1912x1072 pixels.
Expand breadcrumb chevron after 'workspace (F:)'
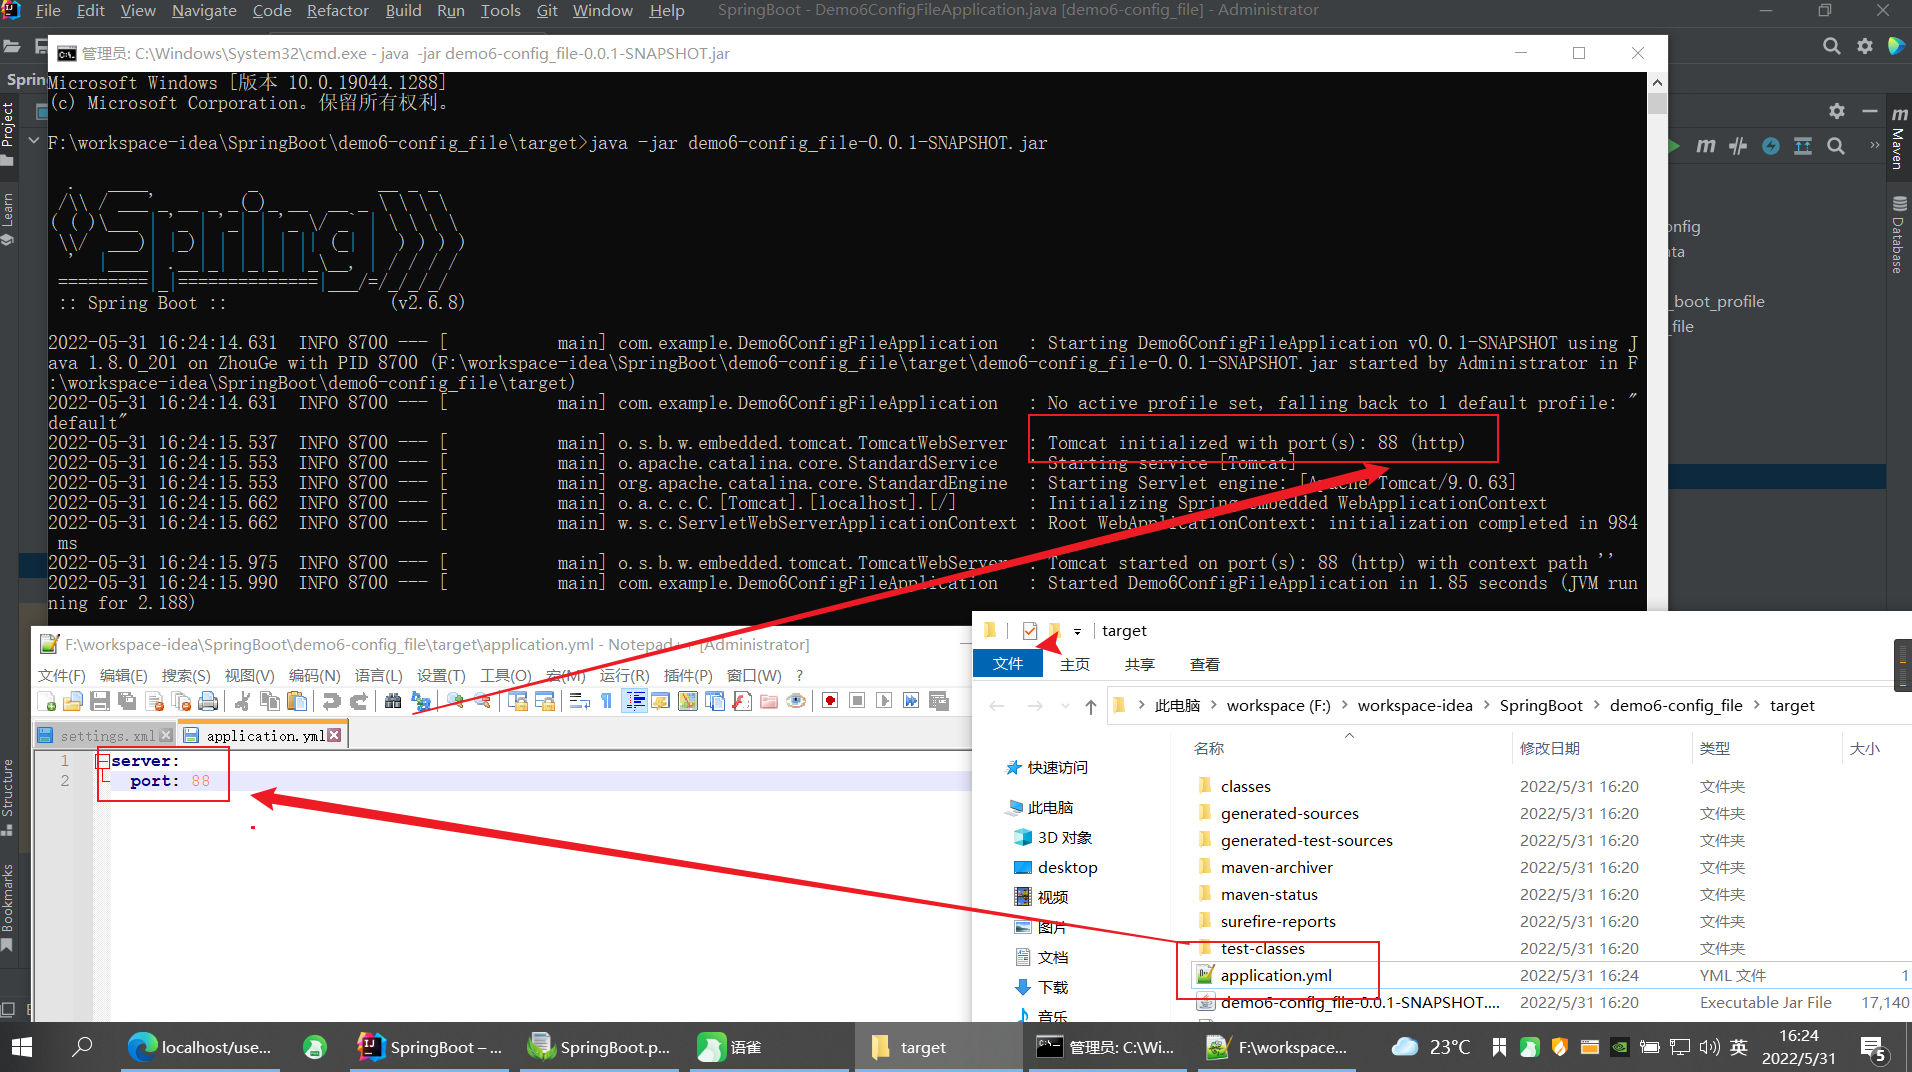(1344, 706)
